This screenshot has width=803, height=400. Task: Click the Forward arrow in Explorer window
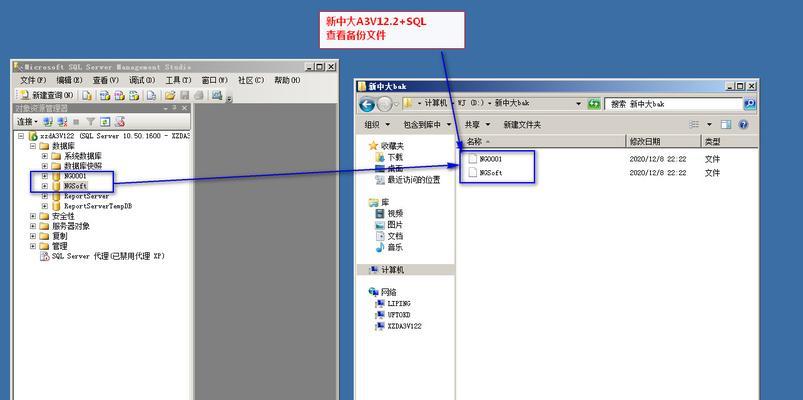coord(385,104)
